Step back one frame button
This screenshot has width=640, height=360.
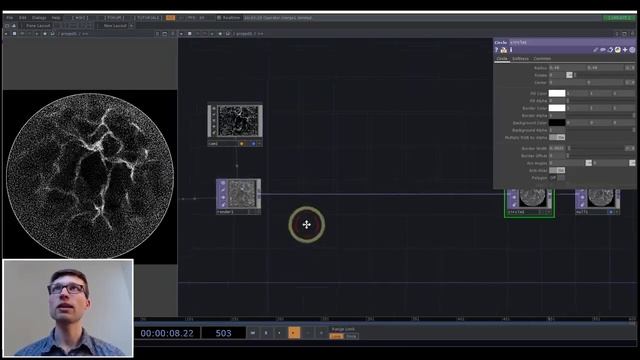coord(307,333)
